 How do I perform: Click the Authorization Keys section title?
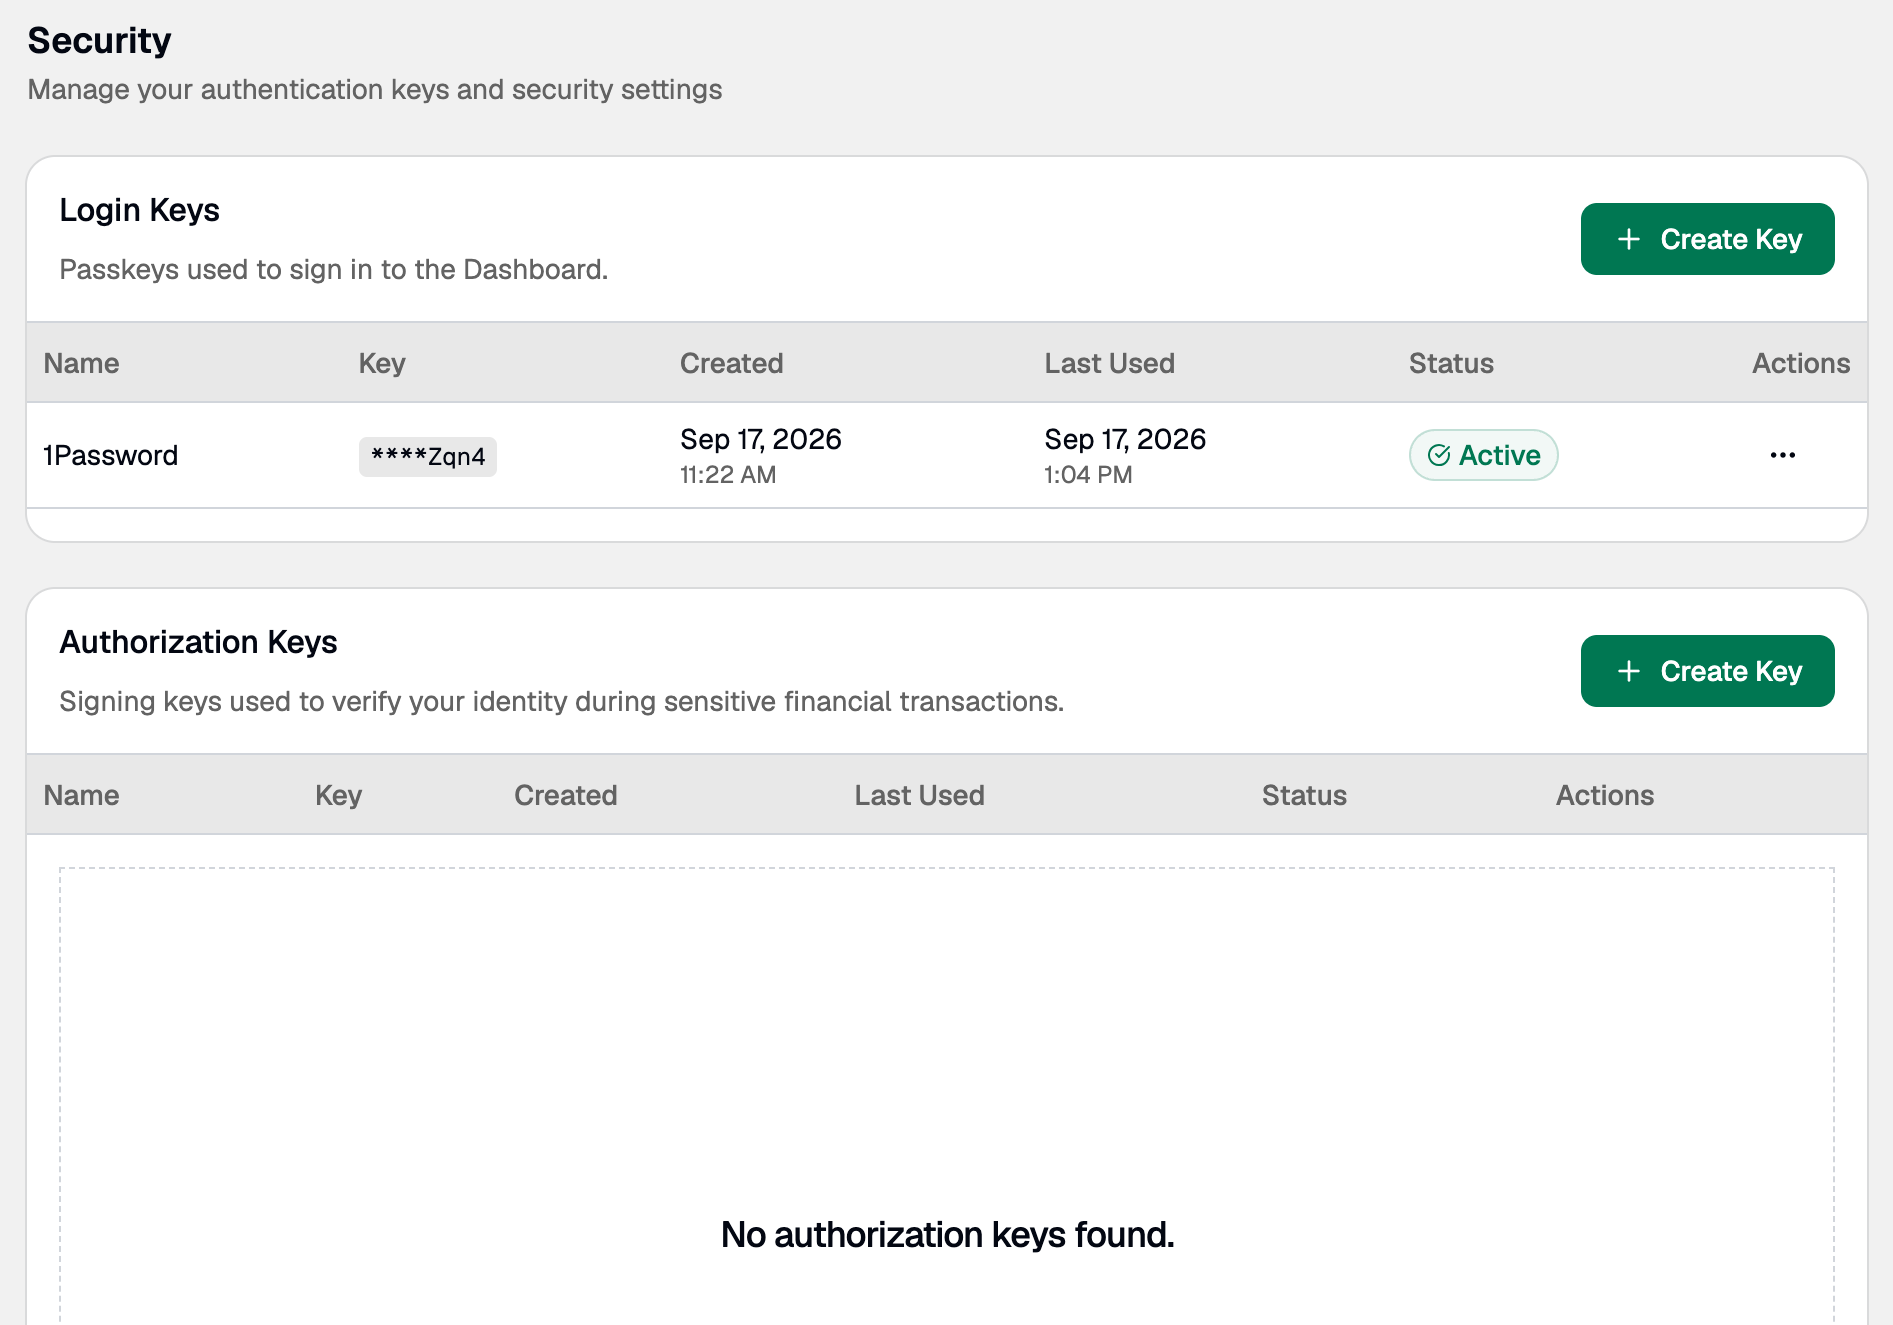coord(198,642)
